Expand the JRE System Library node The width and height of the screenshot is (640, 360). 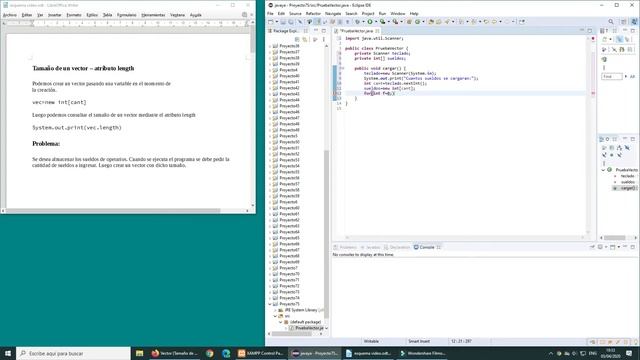pyautogui.click(x=276, y=310)
